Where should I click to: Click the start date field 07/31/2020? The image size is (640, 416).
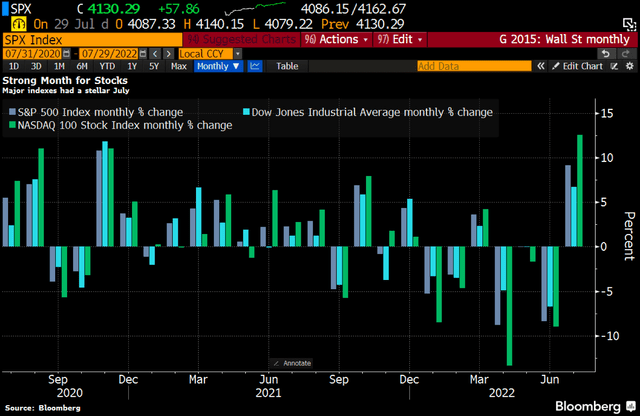32,53
